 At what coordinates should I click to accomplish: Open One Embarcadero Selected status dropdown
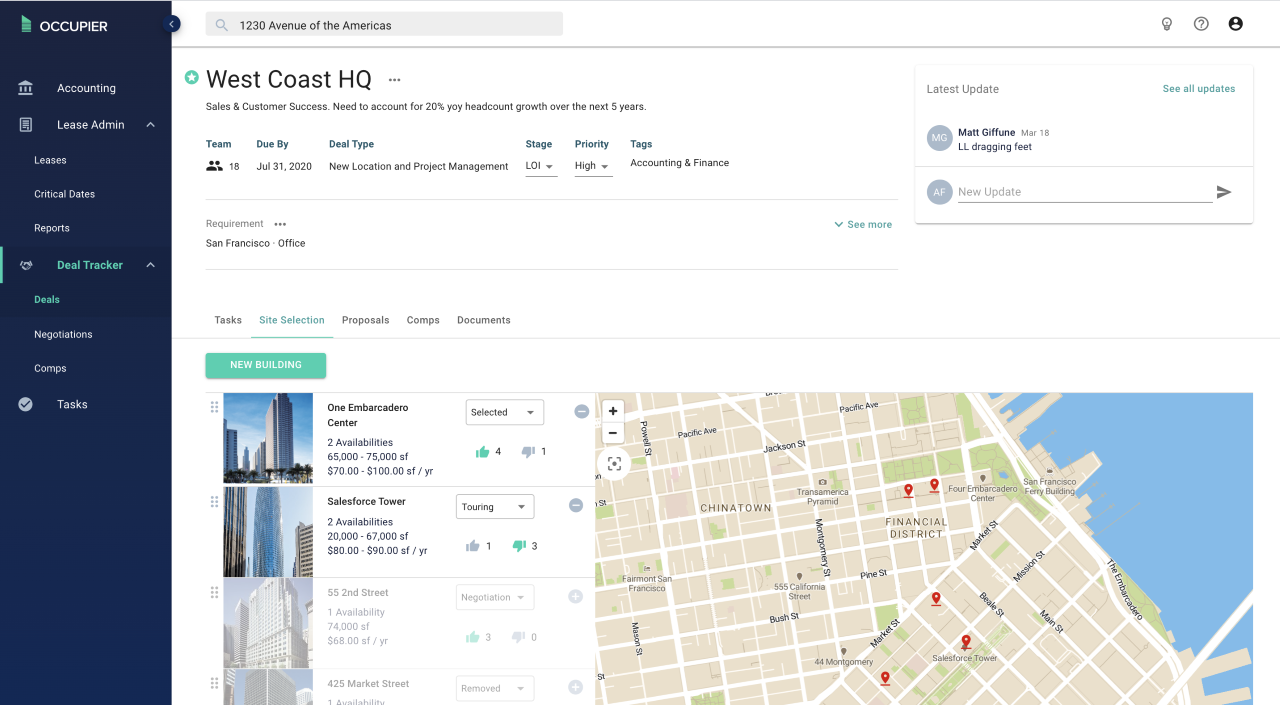click(x=505, y=412)
